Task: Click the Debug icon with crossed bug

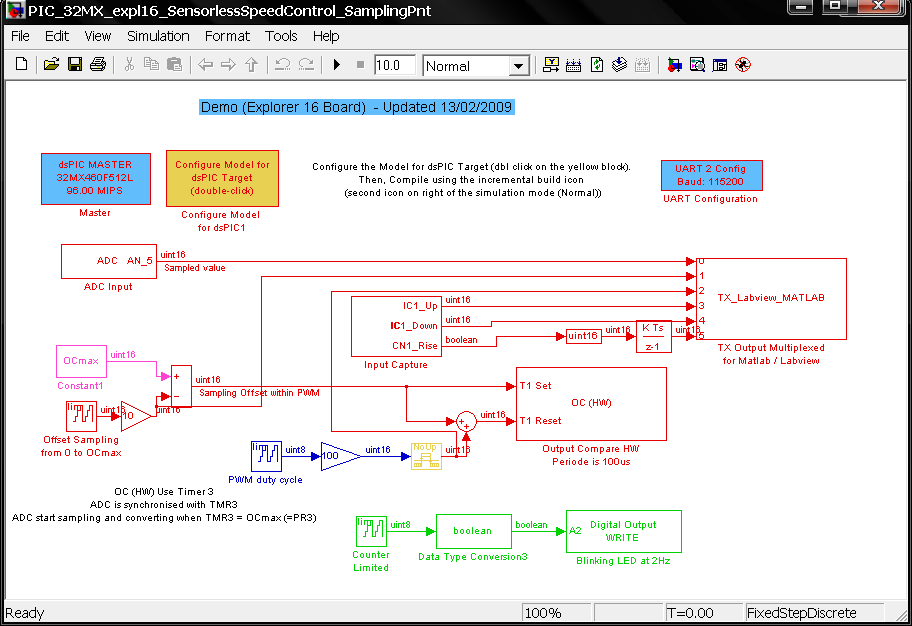Action: pos(743,65)
